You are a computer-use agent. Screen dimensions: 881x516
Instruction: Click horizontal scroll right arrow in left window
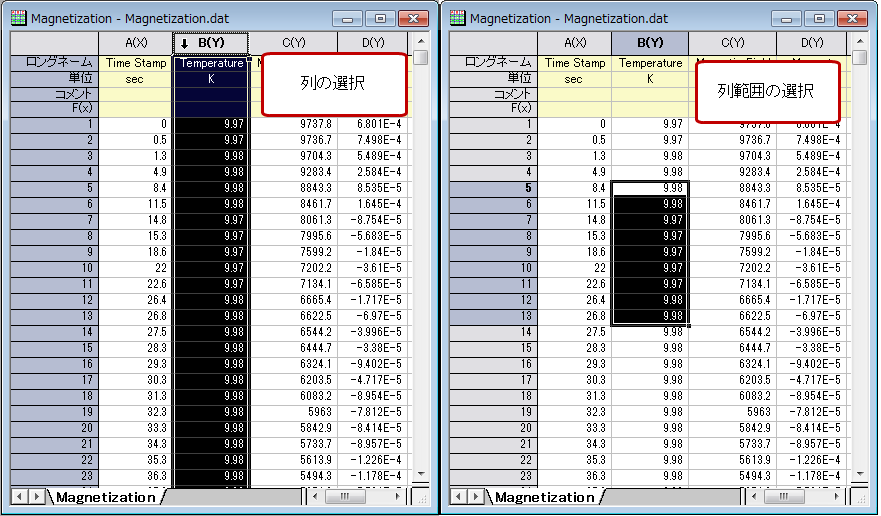pos(397,496)
